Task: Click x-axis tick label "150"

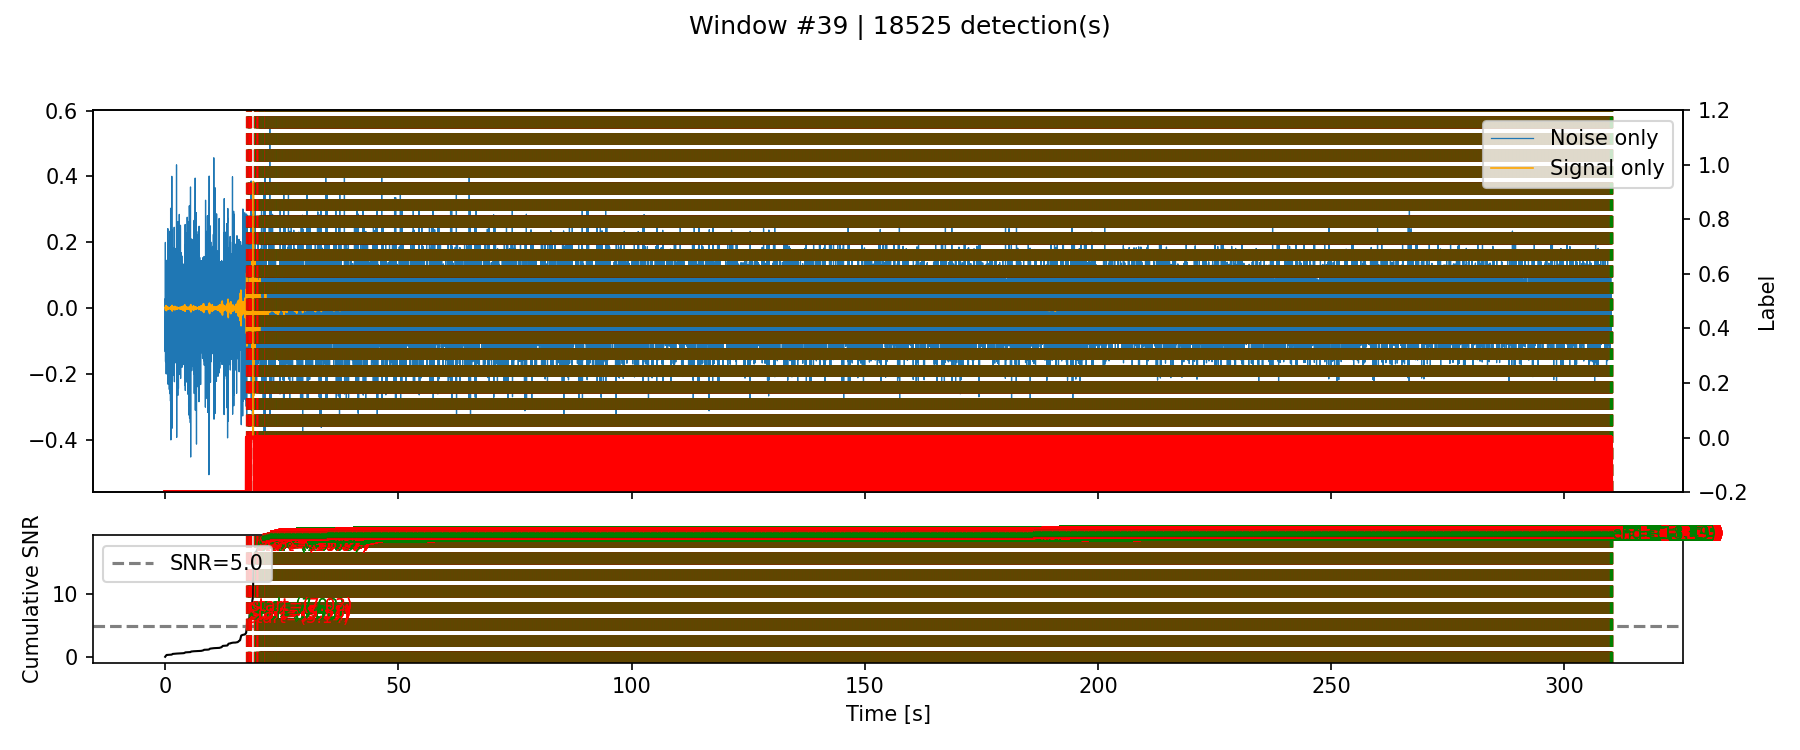Action: point(864,686)
